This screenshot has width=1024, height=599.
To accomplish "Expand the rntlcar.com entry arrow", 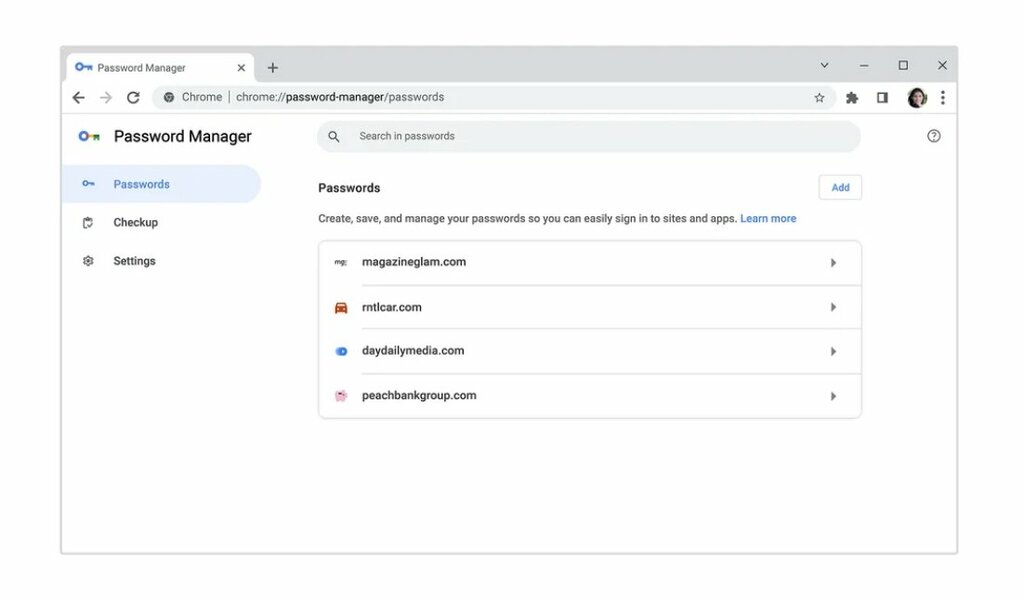I will (833, 307).
